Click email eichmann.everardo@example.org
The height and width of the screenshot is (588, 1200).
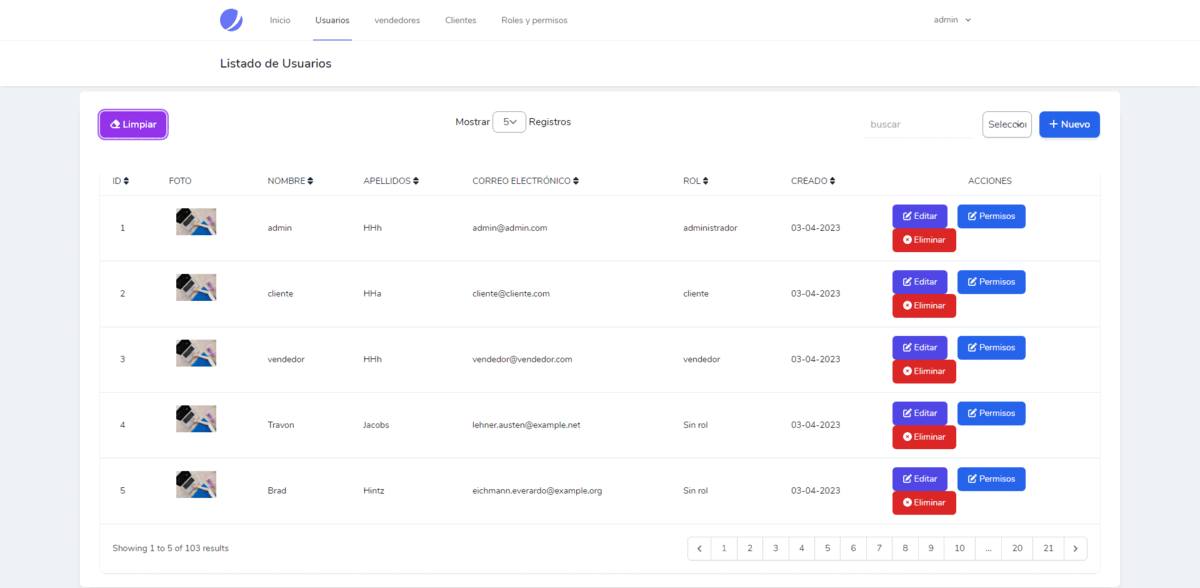click(537, 491)
